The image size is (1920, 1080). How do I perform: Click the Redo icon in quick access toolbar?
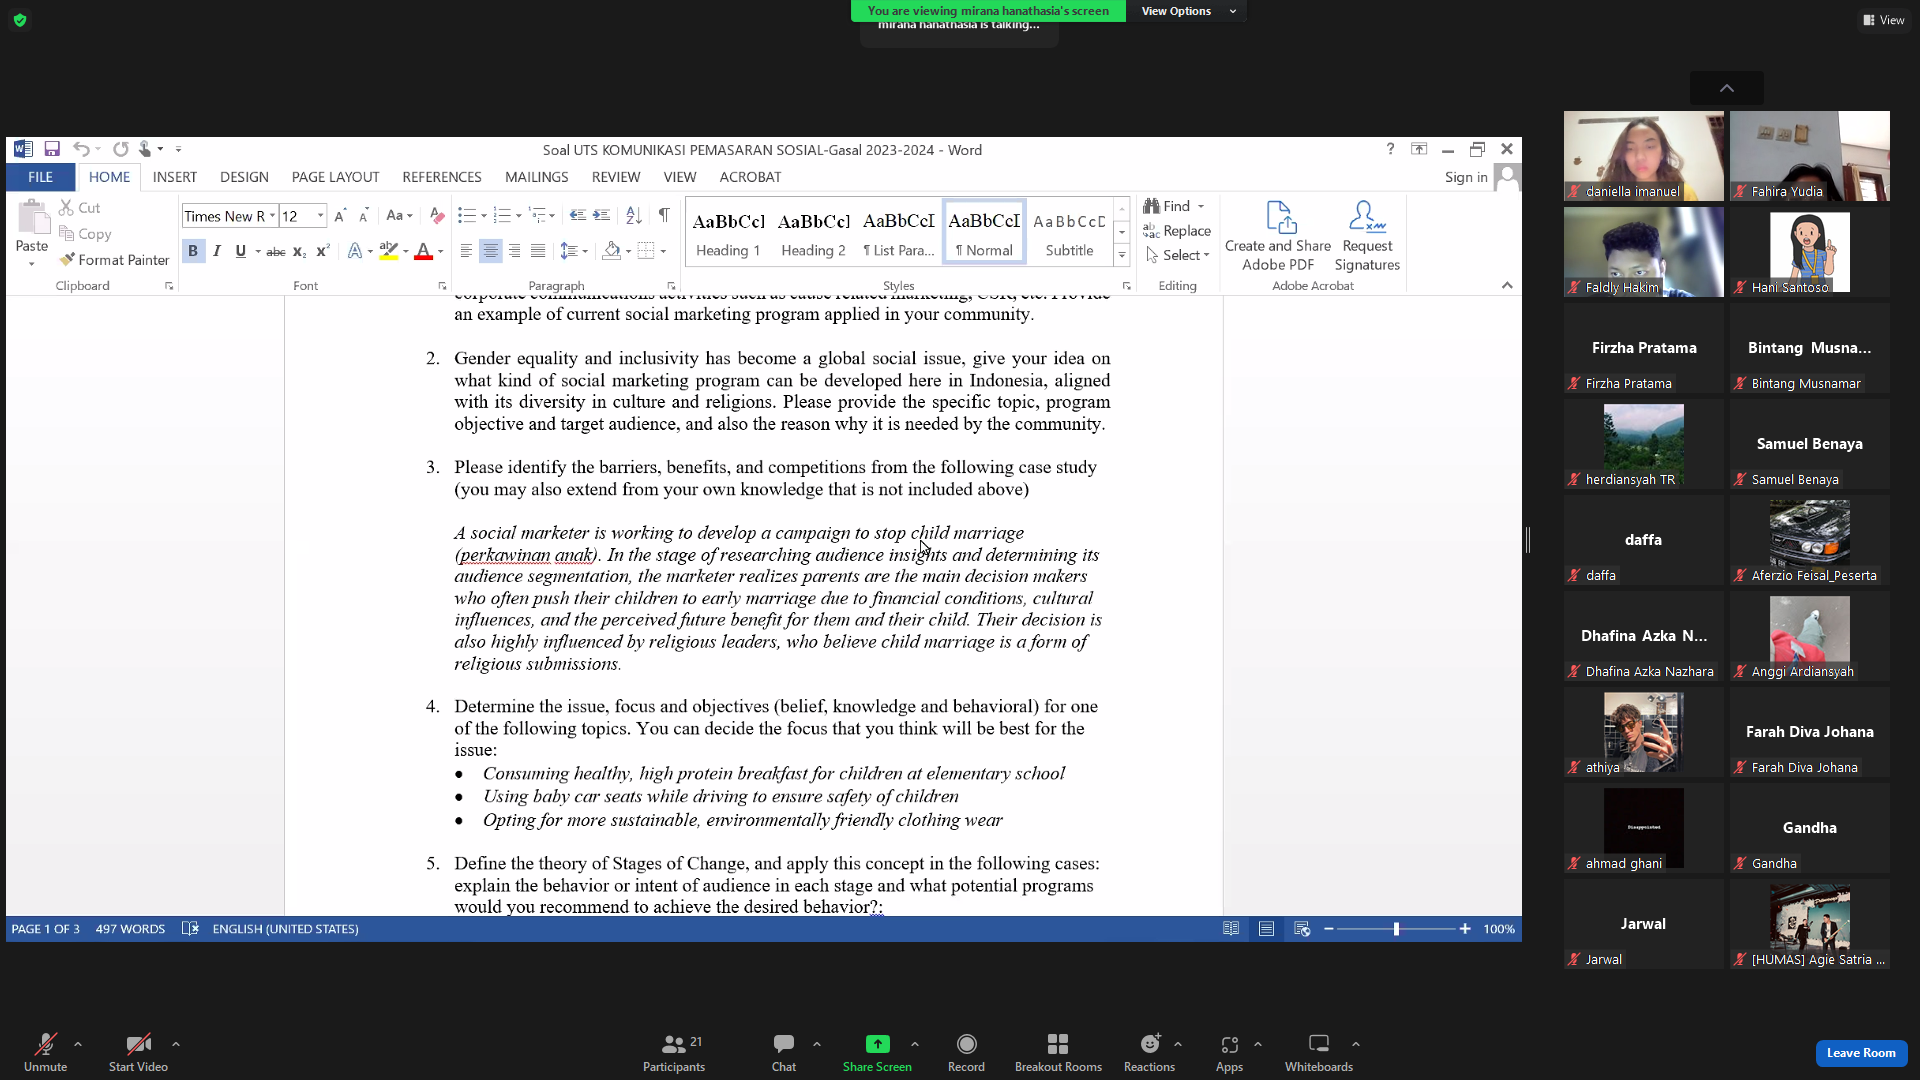120,149
